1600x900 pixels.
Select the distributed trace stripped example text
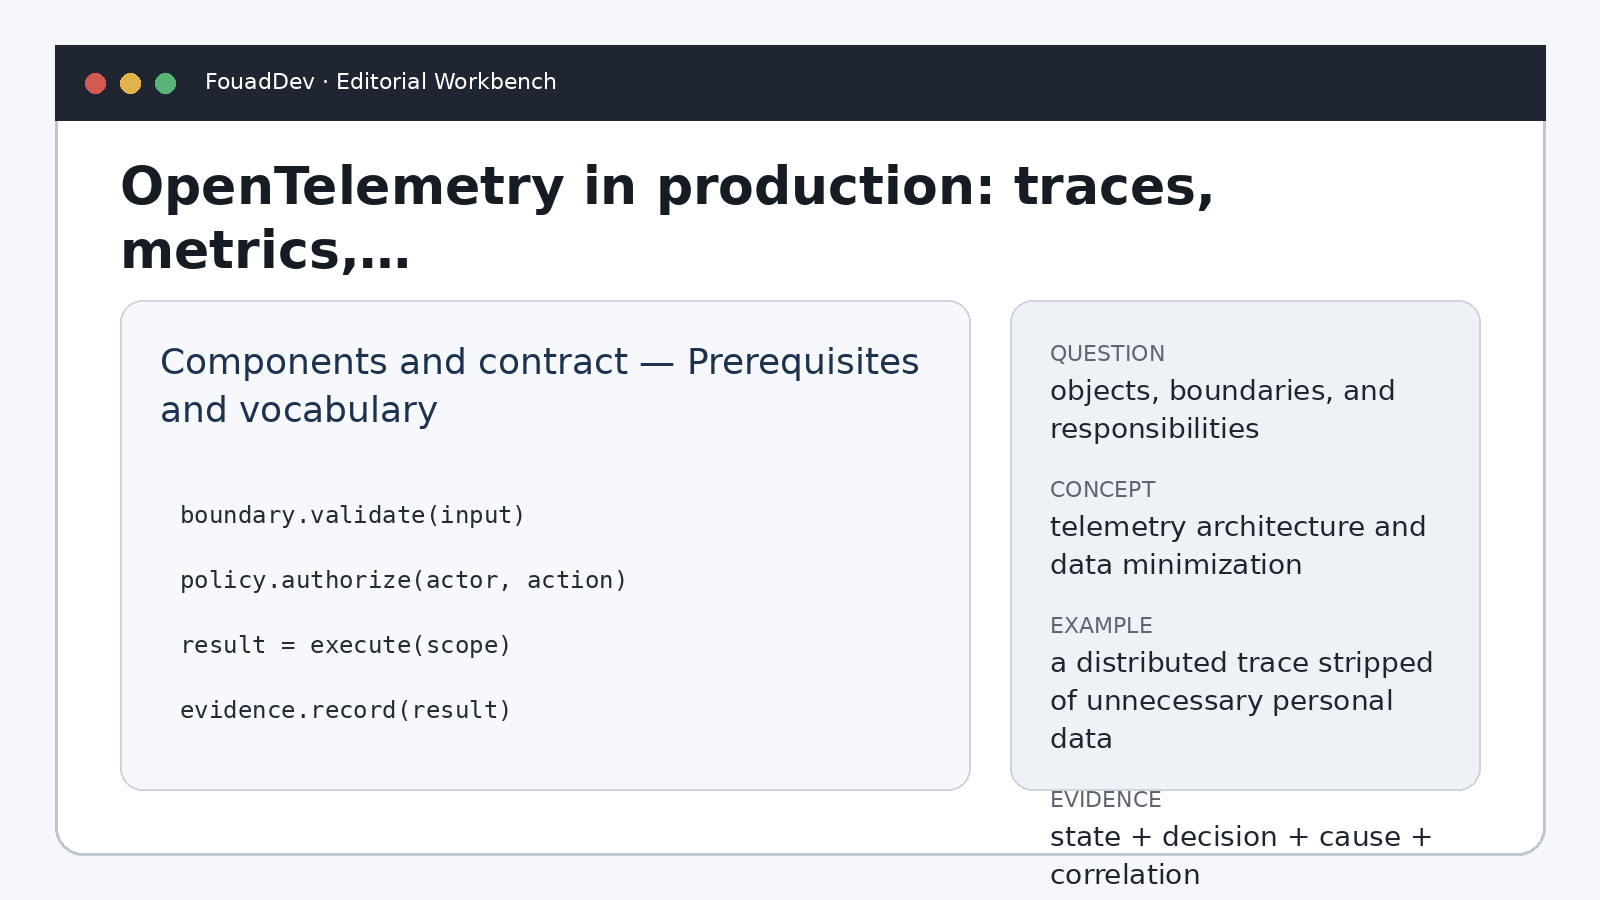coord(1241,701)
